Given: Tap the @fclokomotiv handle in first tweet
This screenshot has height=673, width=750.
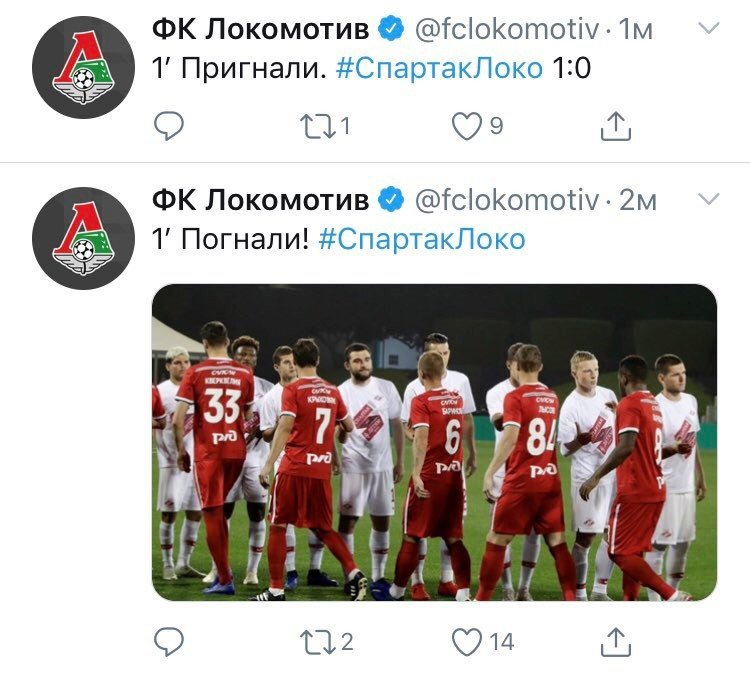Looking at the screenshot, I should coord(506,30).
